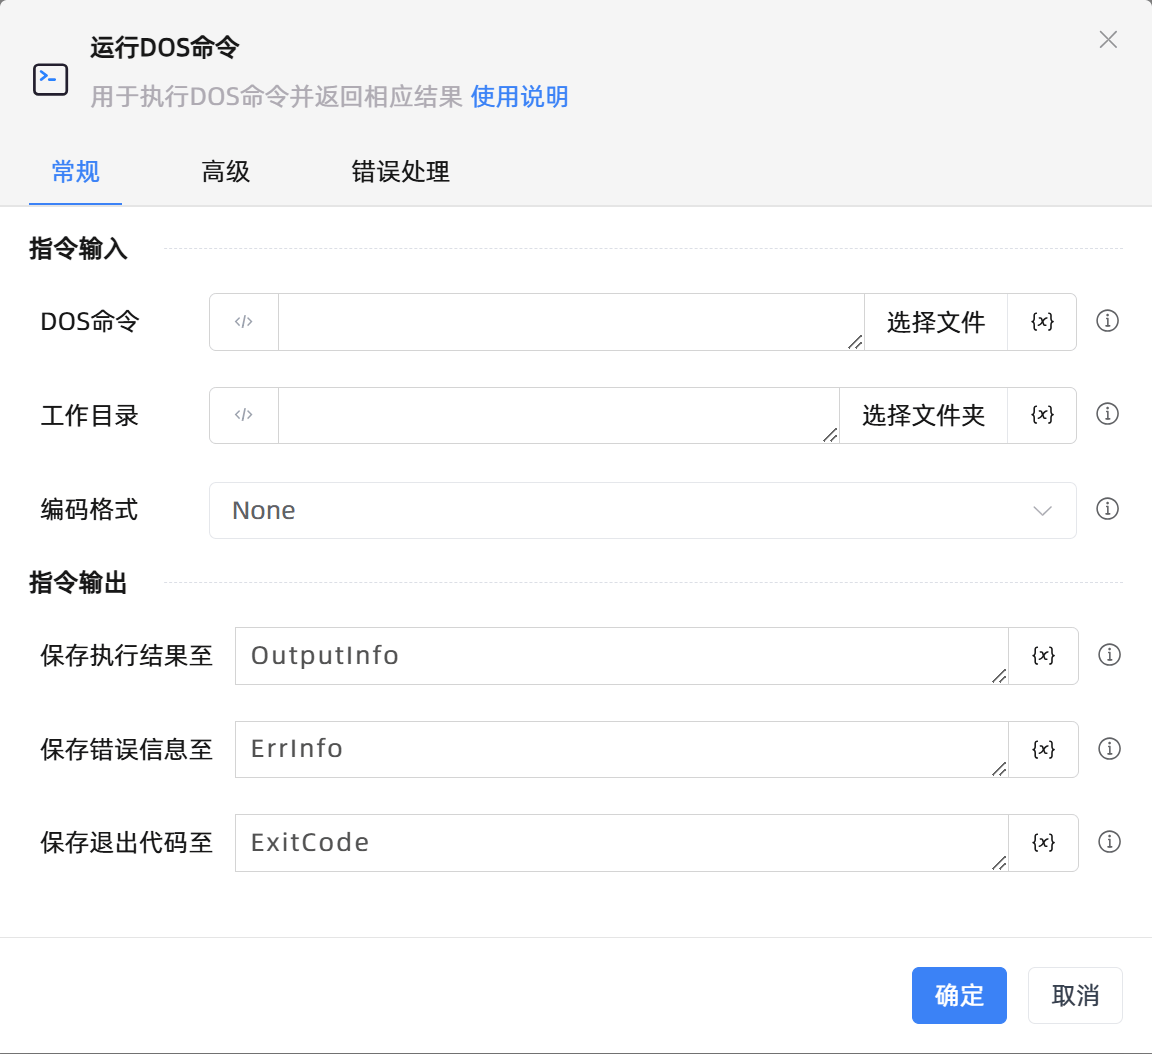Cancel the dialog with 取消
This screenshot has height=1054, width=1152.
pos(1075,995)
